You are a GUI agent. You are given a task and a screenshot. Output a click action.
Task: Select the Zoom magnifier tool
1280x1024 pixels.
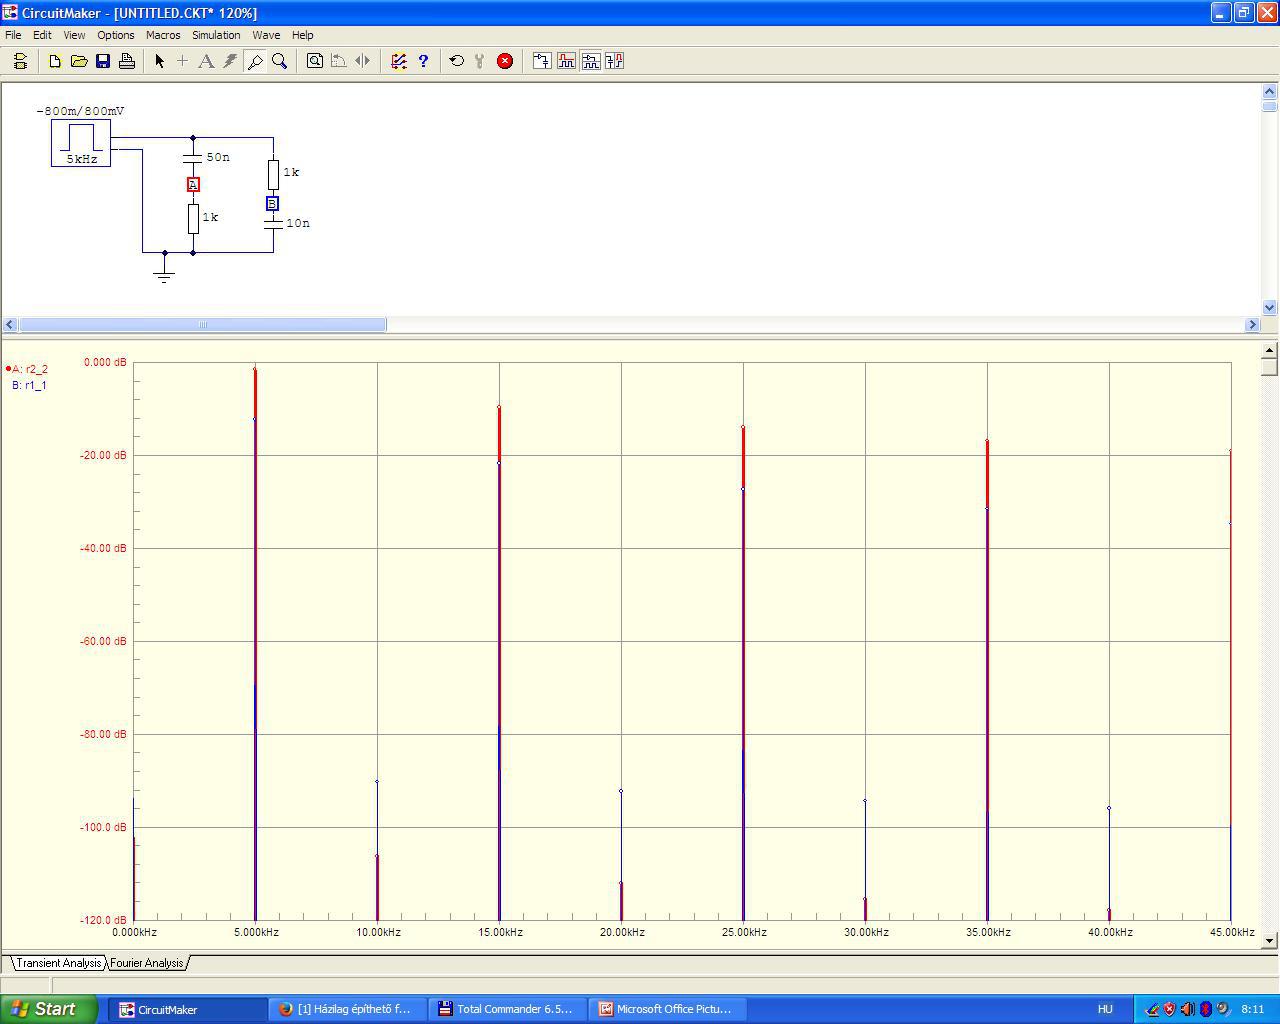click(280, 61)
